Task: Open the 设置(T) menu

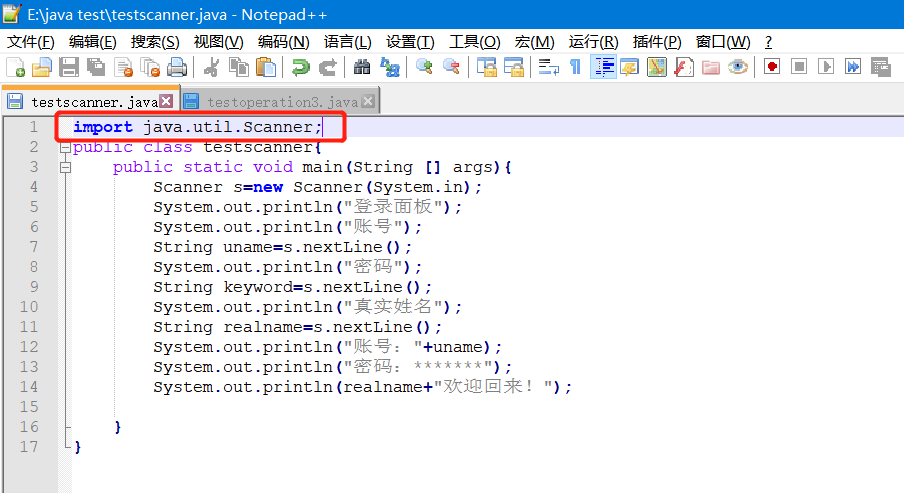Action: pos(410,42)
